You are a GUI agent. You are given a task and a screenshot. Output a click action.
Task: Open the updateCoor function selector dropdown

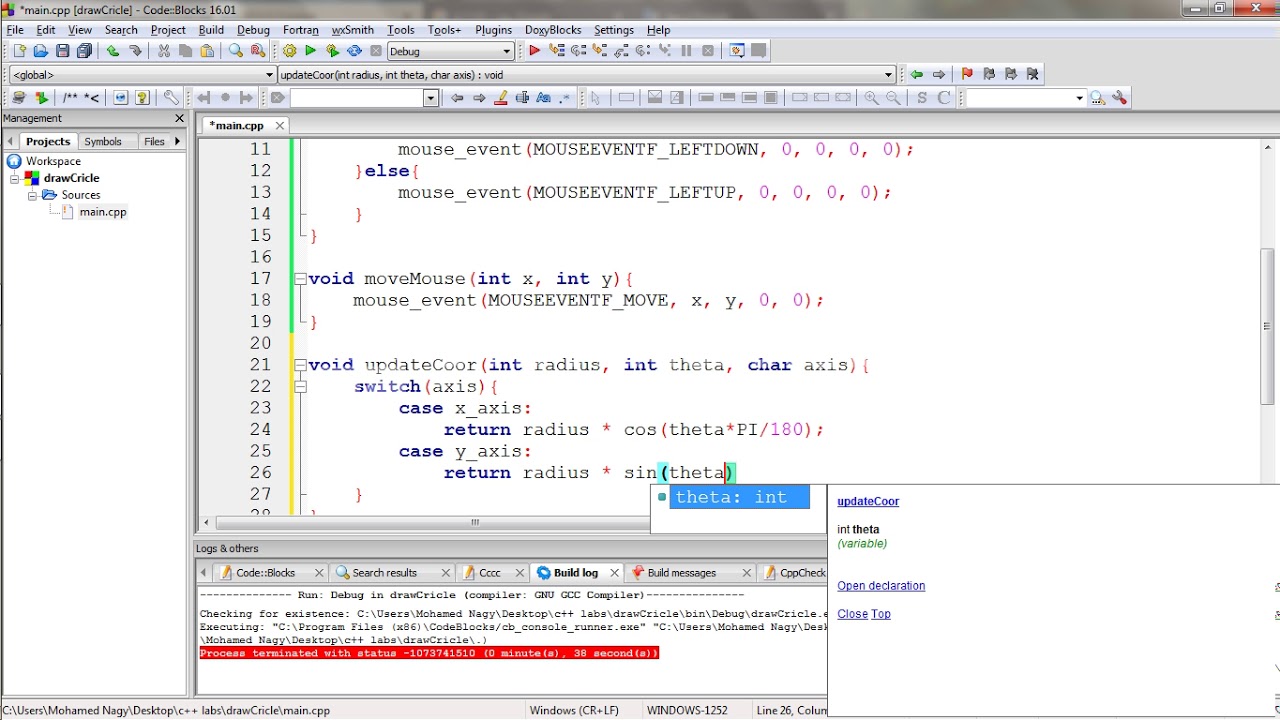[888, 75]
